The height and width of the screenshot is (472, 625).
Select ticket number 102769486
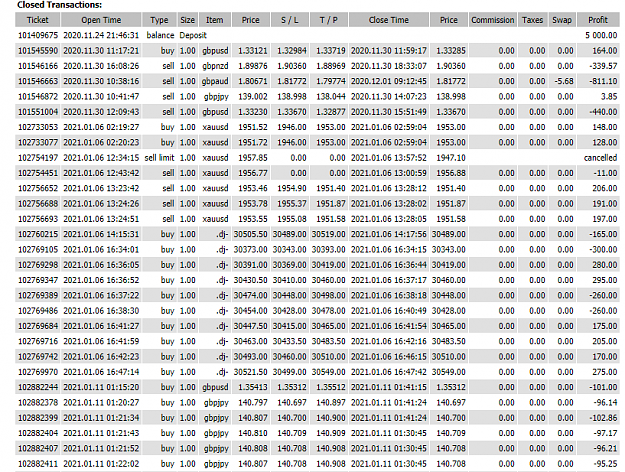(x=38, y=311)
